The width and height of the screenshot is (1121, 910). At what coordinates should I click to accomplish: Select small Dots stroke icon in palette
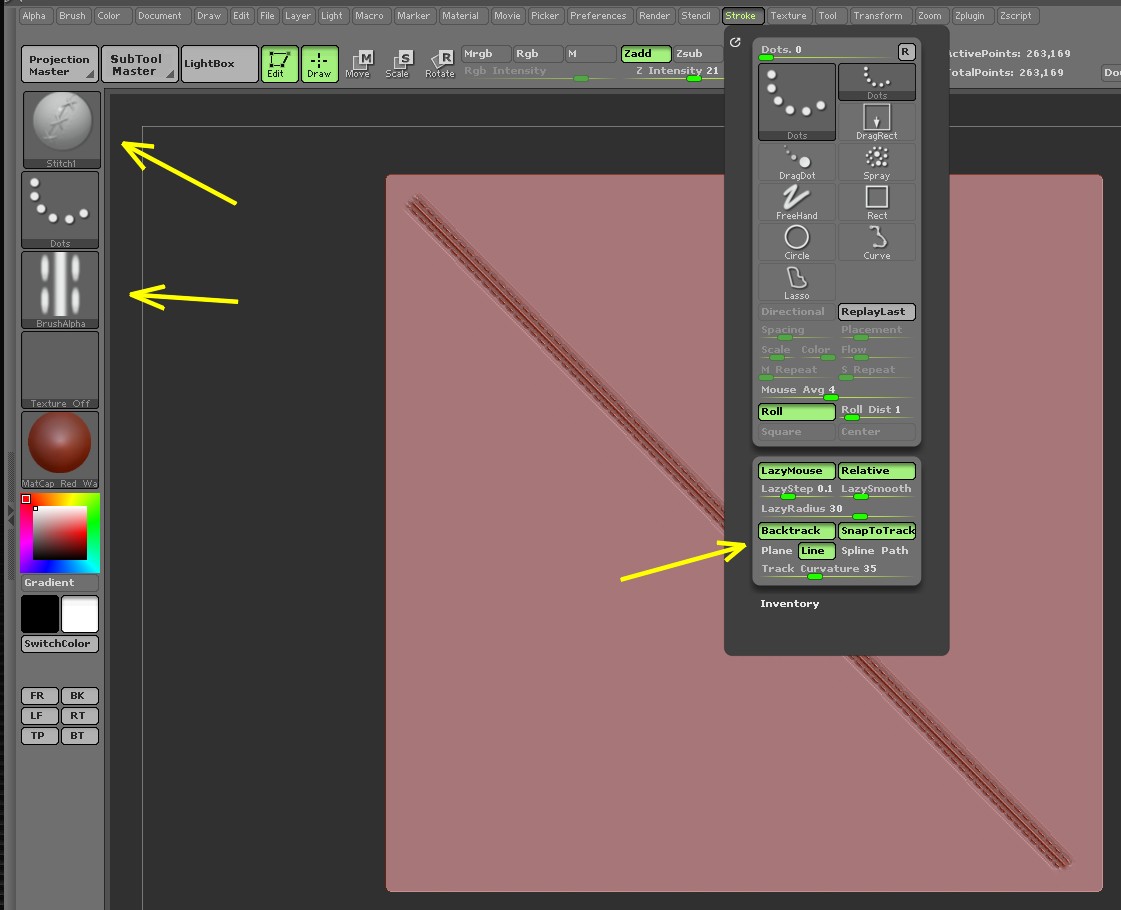tap(876, 81)
